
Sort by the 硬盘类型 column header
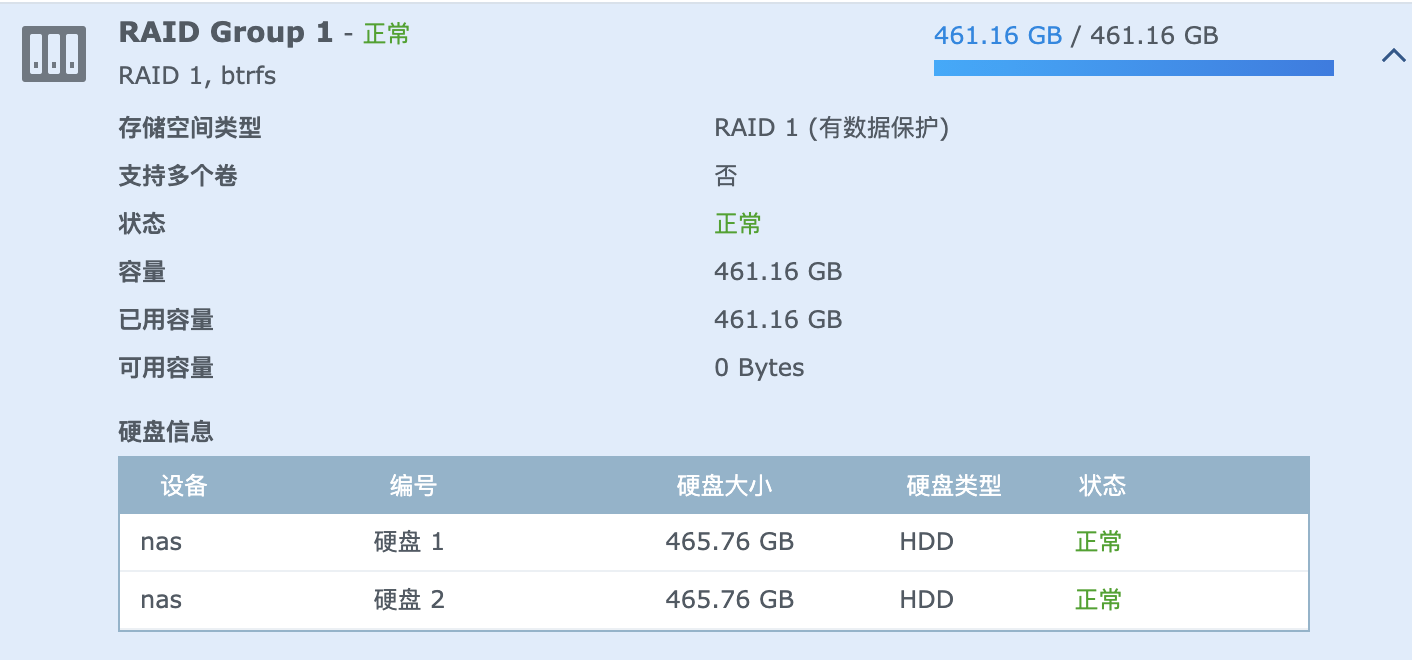click(x=953, y=486)
